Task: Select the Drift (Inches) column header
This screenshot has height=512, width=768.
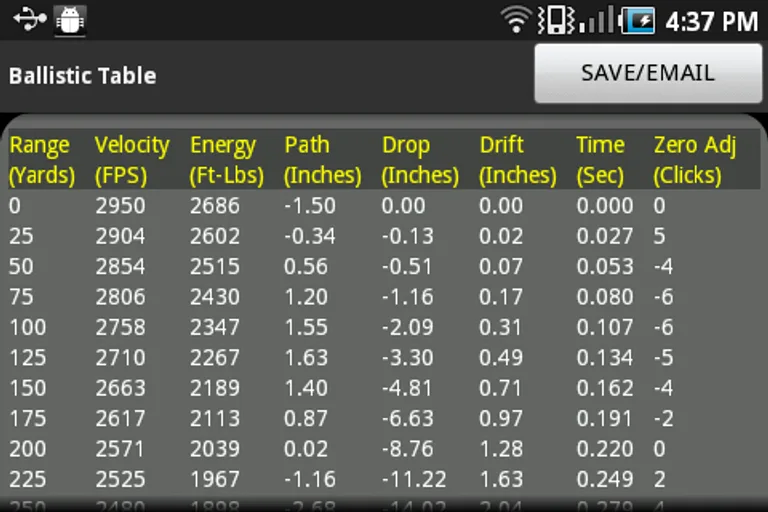Action: coord(517,160)
